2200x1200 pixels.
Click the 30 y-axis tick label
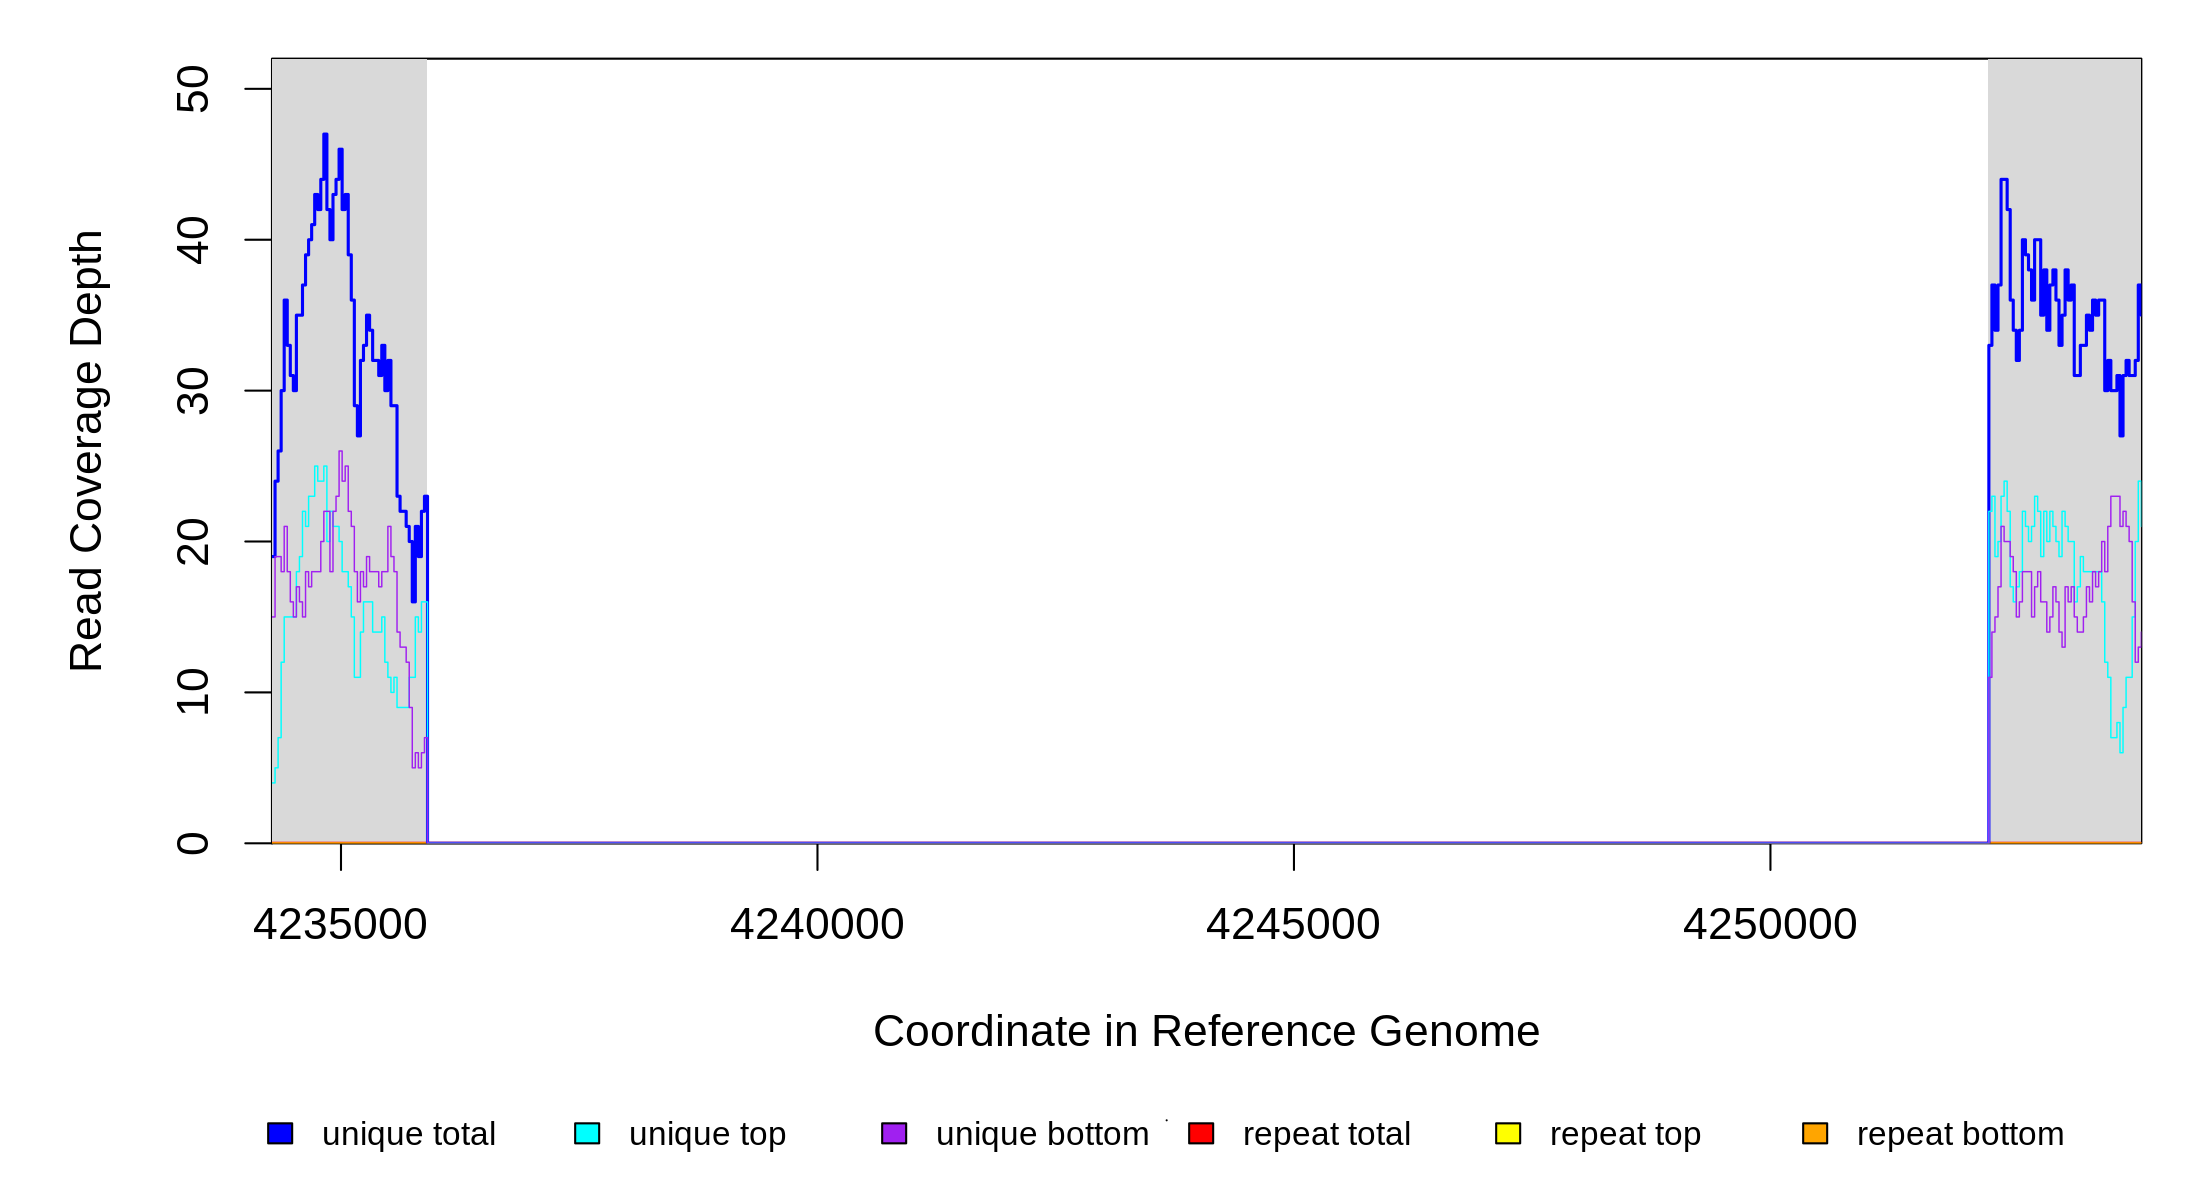(x=193, y=391)
